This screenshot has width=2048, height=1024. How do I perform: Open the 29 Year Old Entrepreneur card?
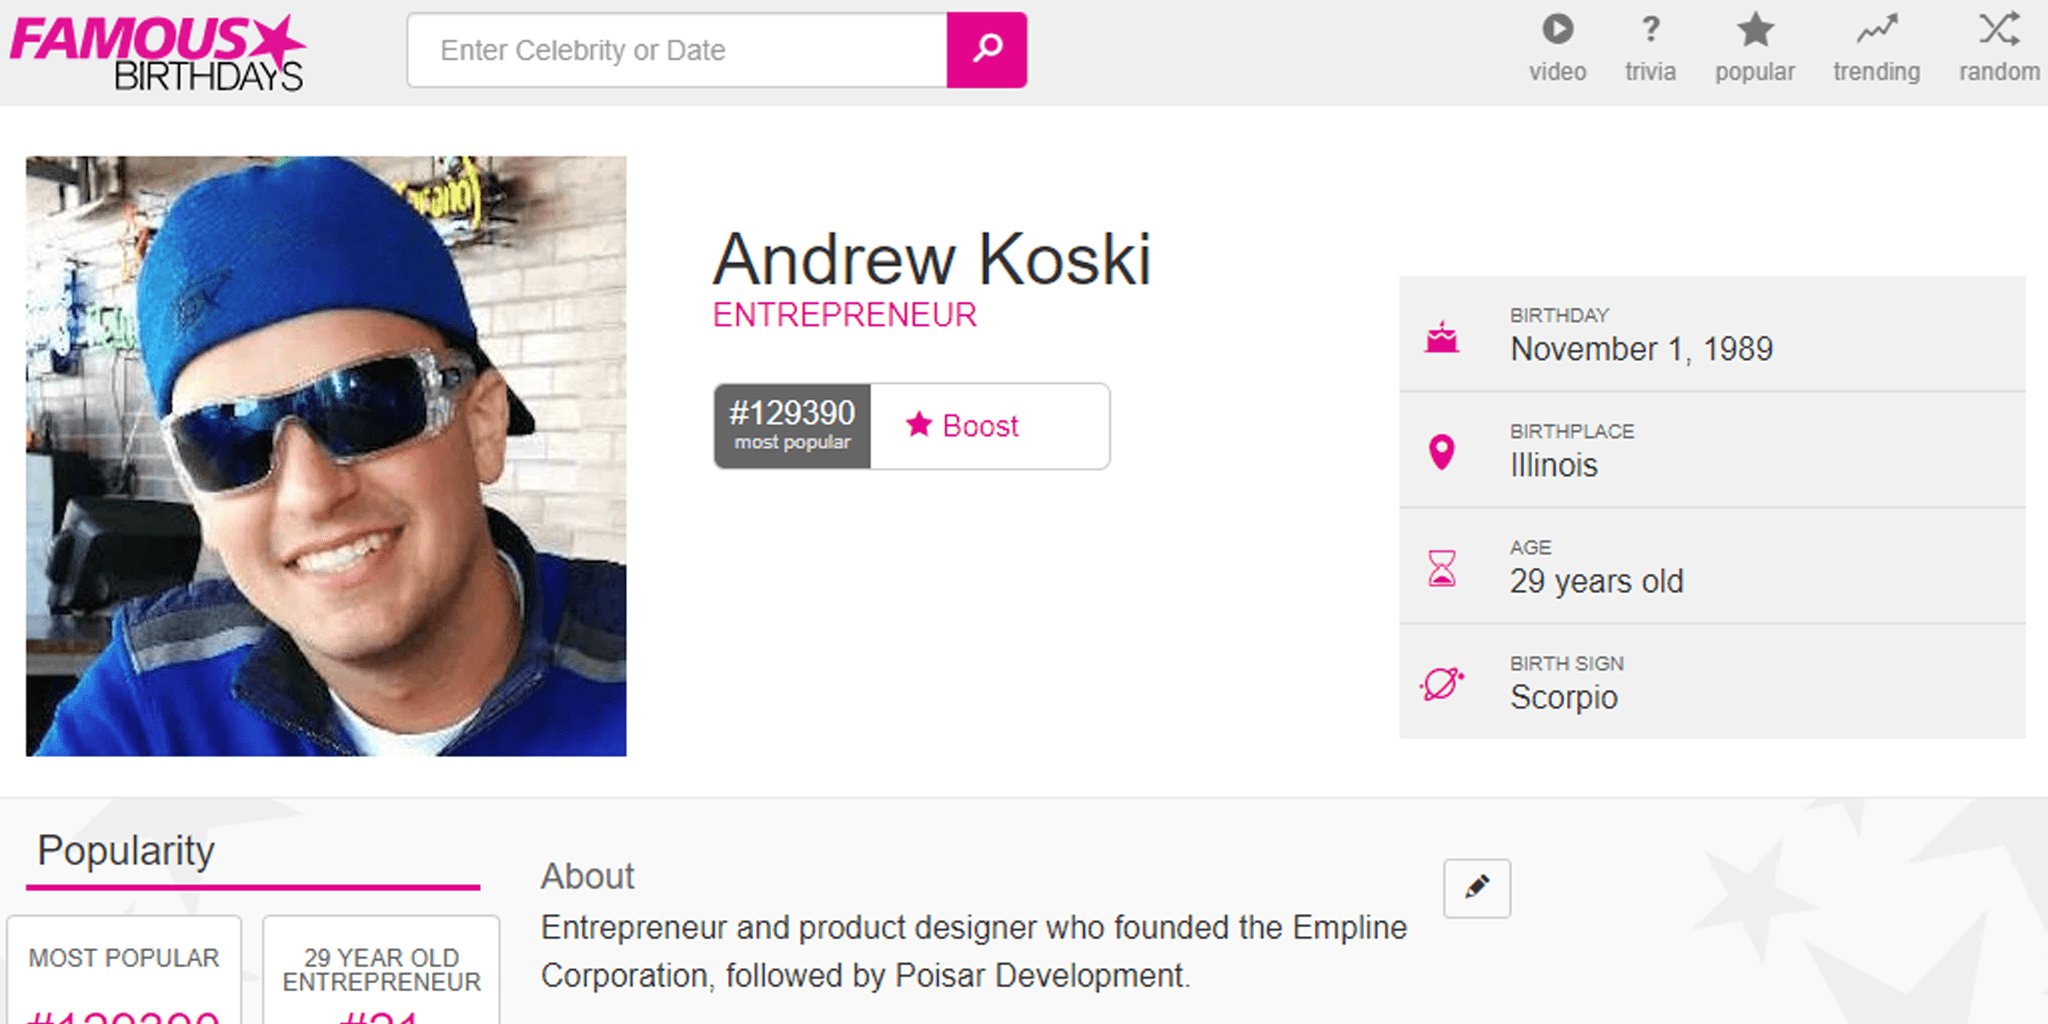pyautogui.click(x=381, y=972)
